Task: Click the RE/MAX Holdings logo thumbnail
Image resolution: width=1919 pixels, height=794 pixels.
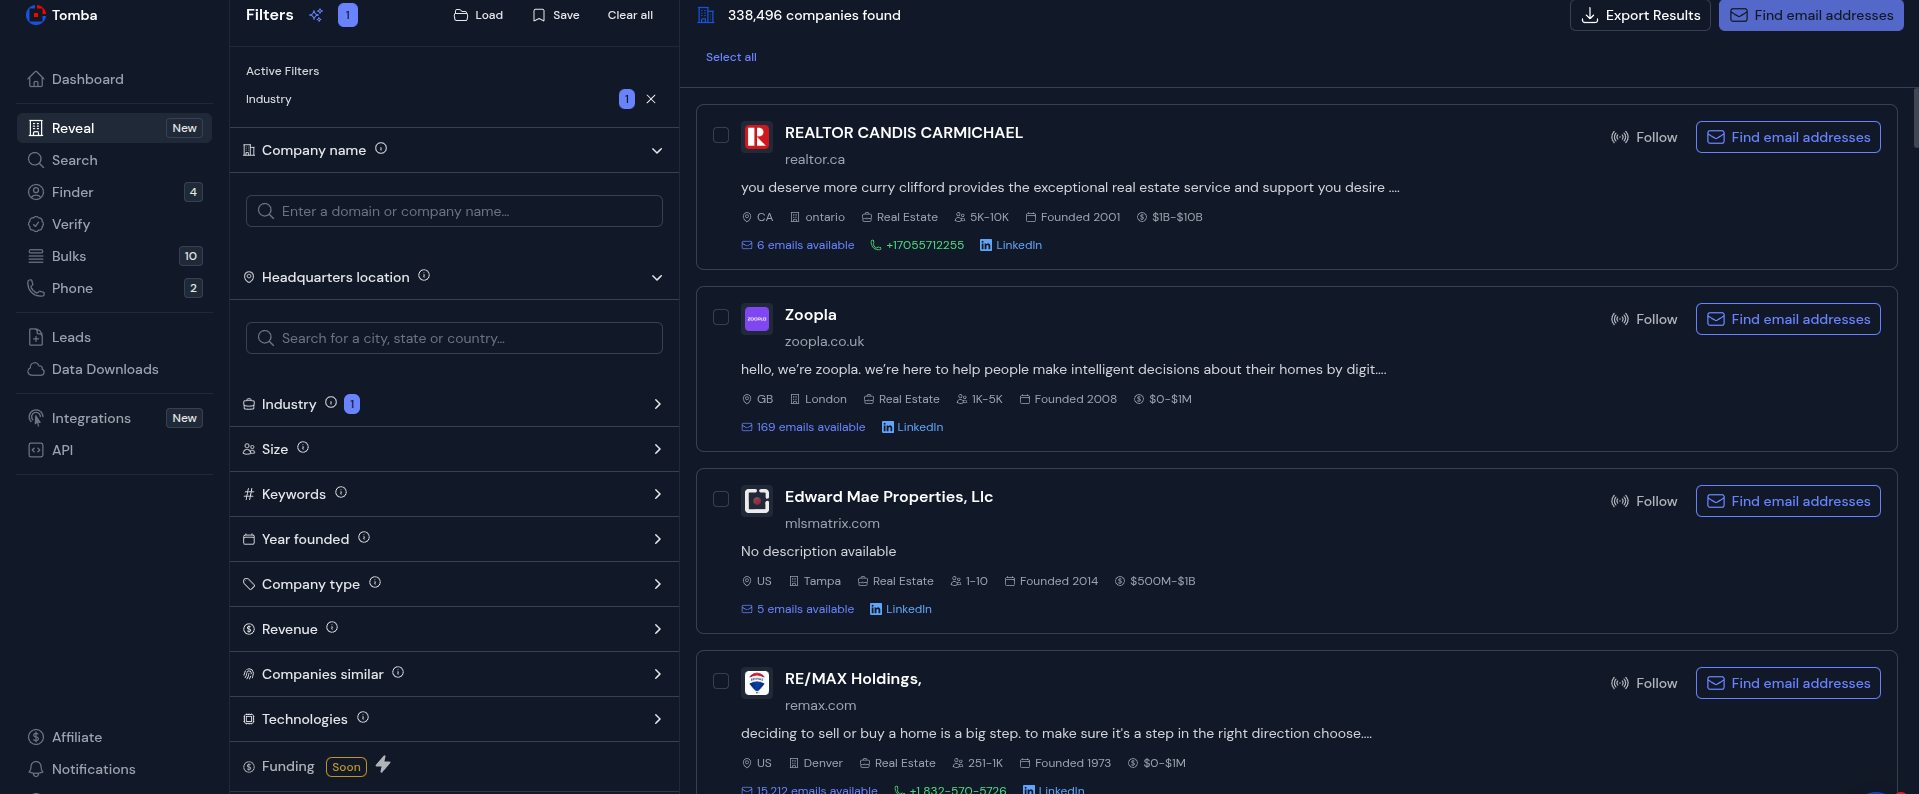Action: click(x=757, y=683)
